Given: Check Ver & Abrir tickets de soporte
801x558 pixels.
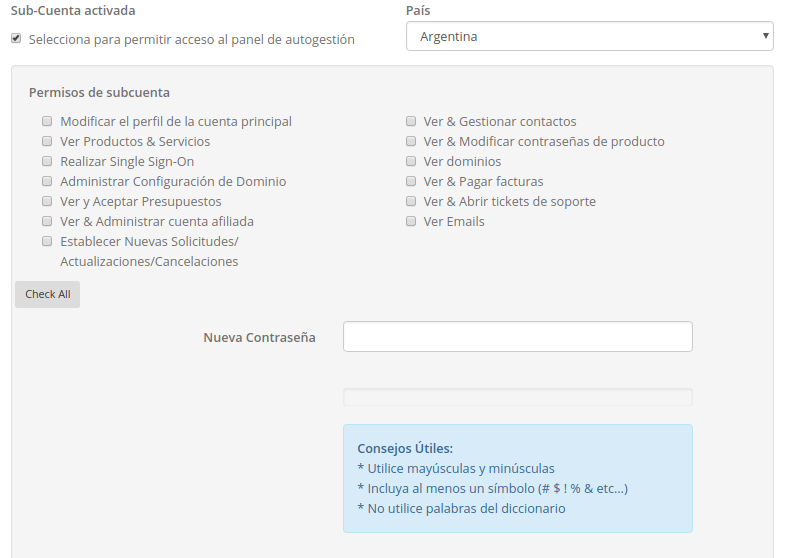Looking at the screenshot, I should point(411,201).
